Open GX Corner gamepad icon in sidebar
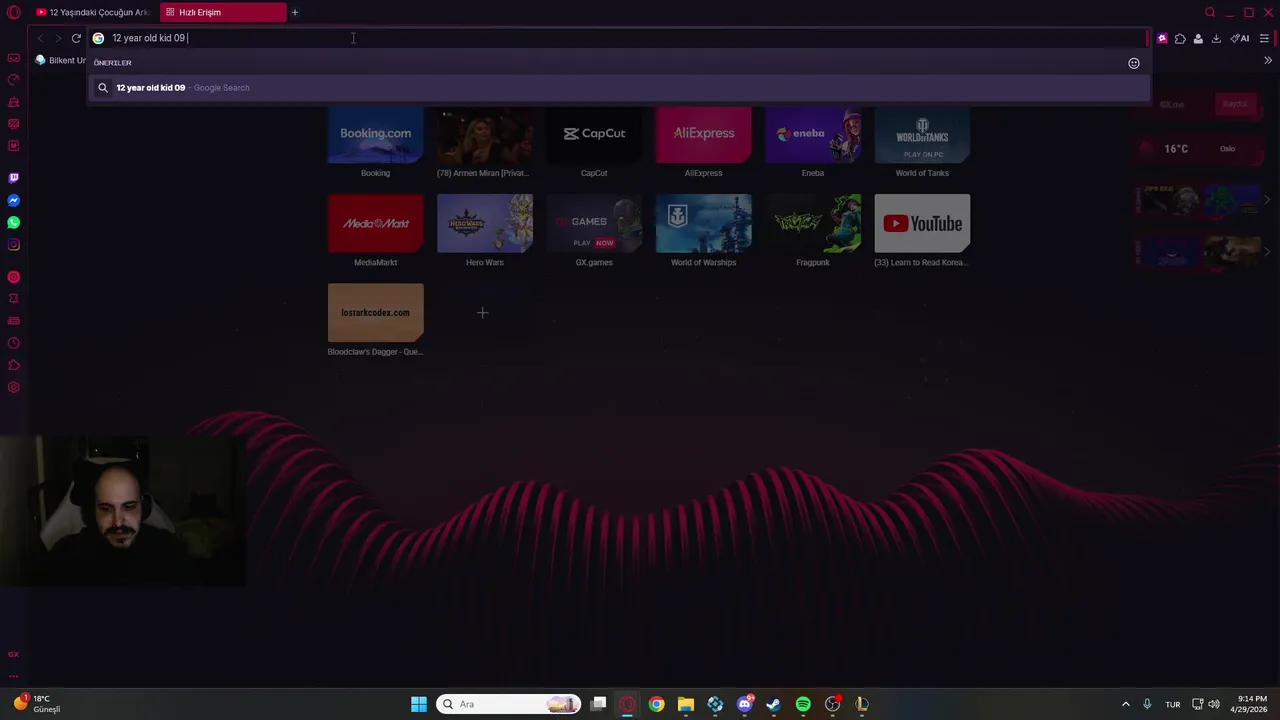The height and width of the screenshot is (720, 1280). point(14,58)
